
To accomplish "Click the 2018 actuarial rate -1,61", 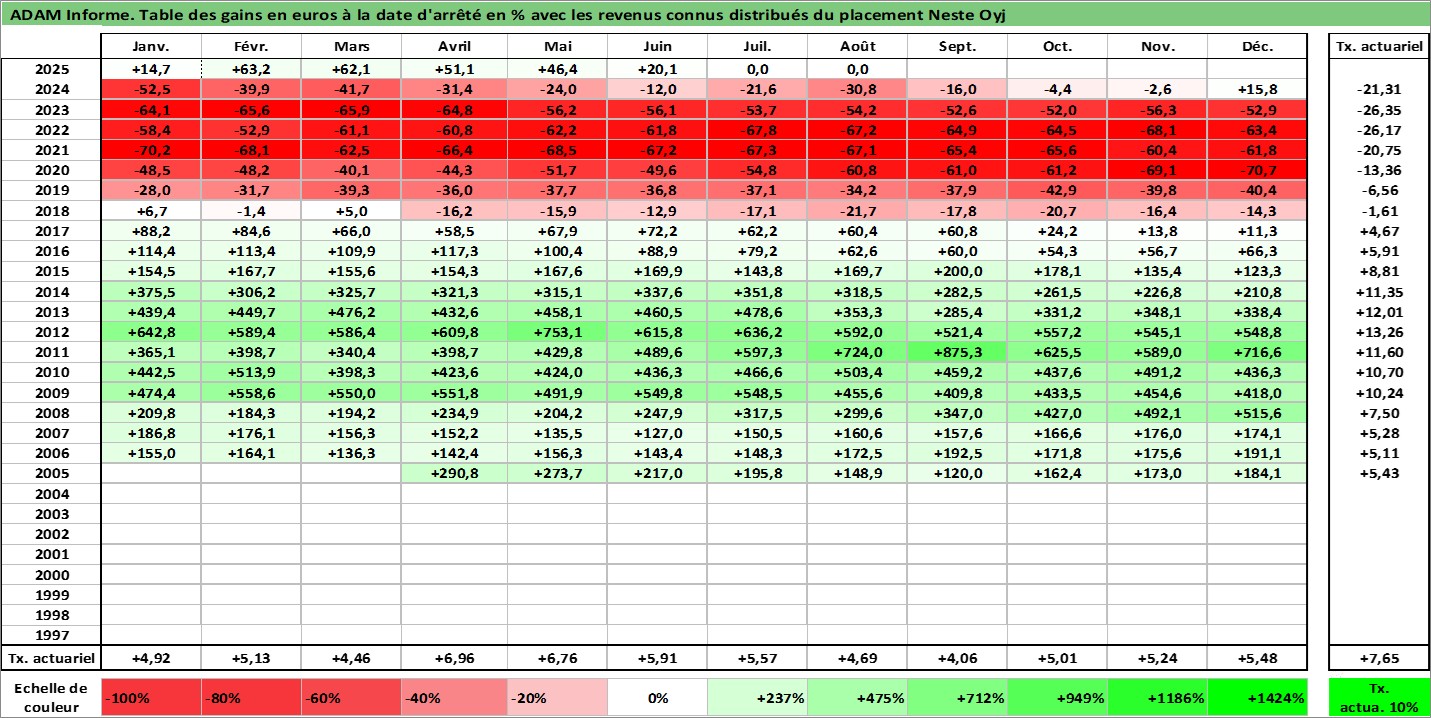I will [x=1379, y=211].
